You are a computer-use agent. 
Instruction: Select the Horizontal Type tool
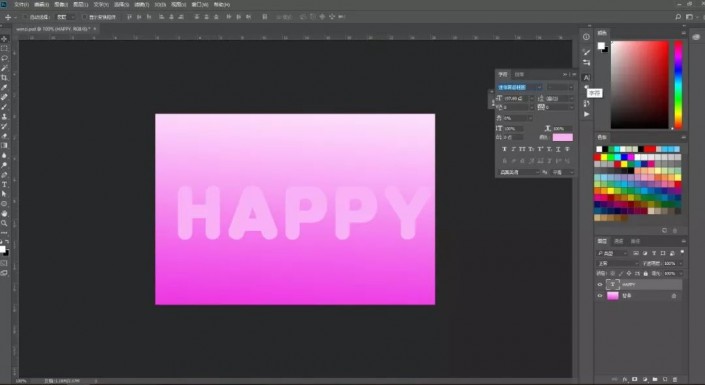tap(4, 184)
